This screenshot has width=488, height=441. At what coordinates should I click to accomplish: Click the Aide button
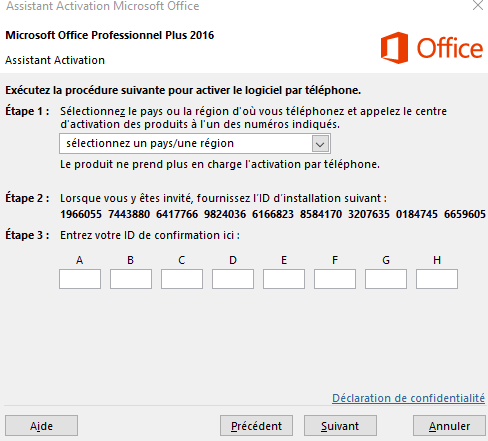(x=41, y=426)
